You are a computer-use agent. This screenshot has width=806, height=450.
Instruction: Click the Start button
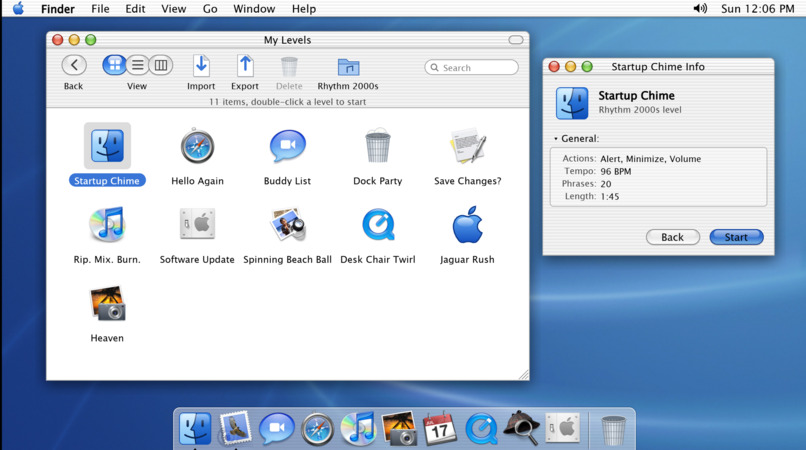coord(736,237)
